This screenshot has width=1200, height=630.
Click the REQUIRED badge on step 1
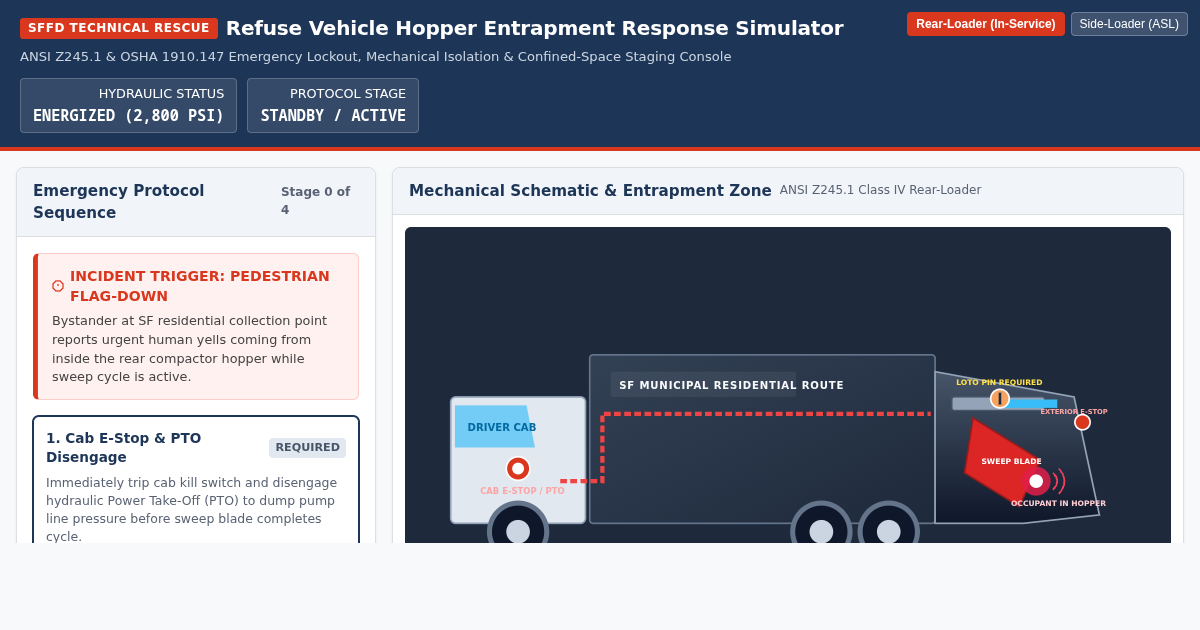coord(307,447)
